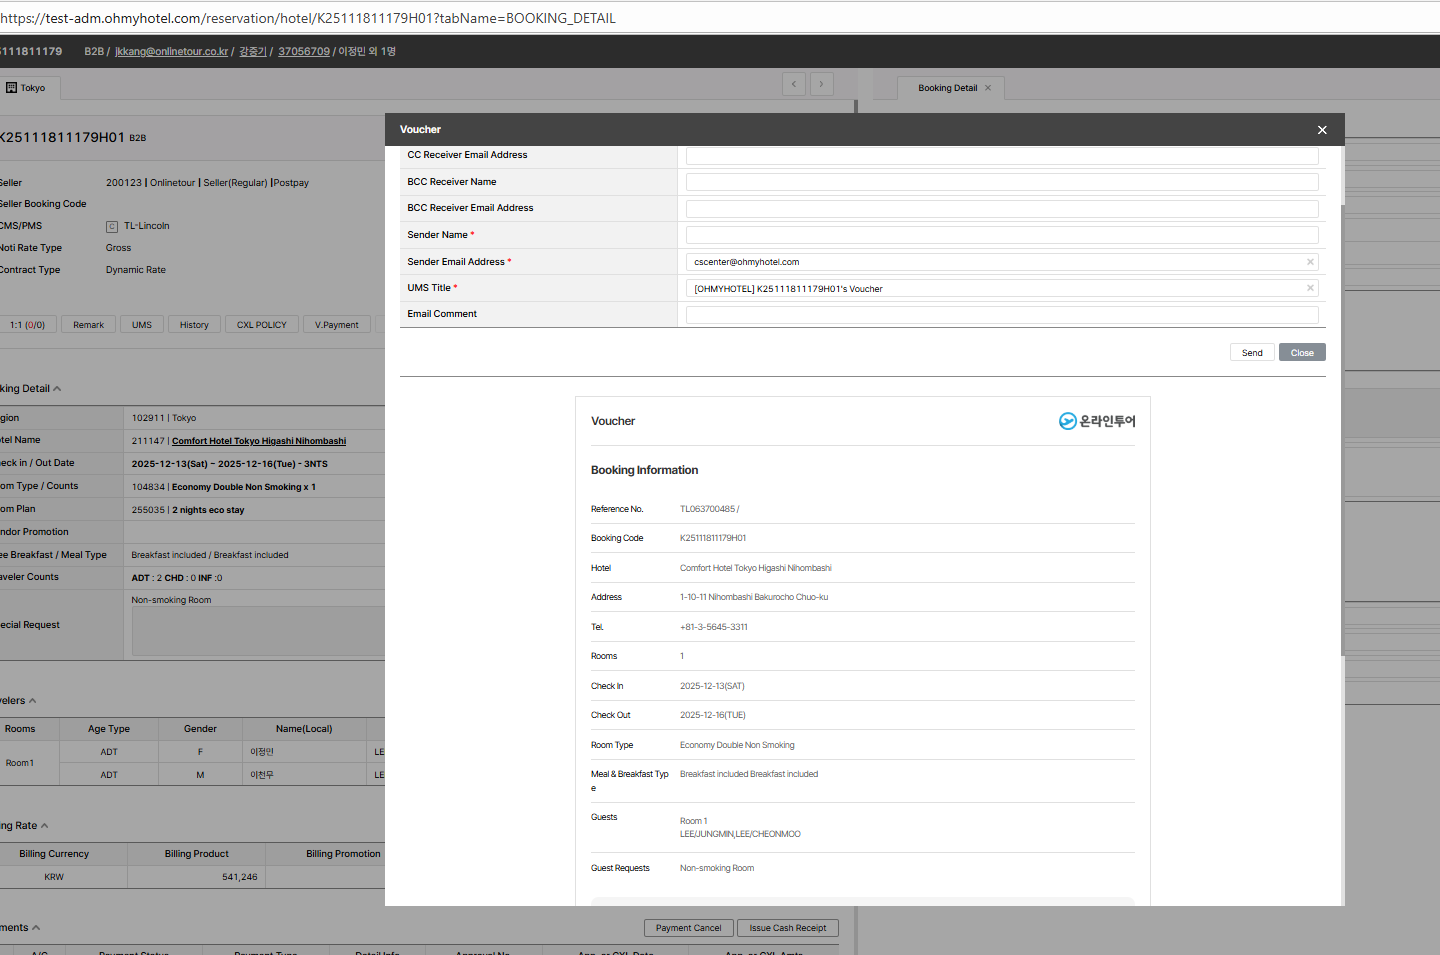The height and width of the screenshot is (955, 1440).
Task: Collapse the Payments section
Action: click(36, 928)
